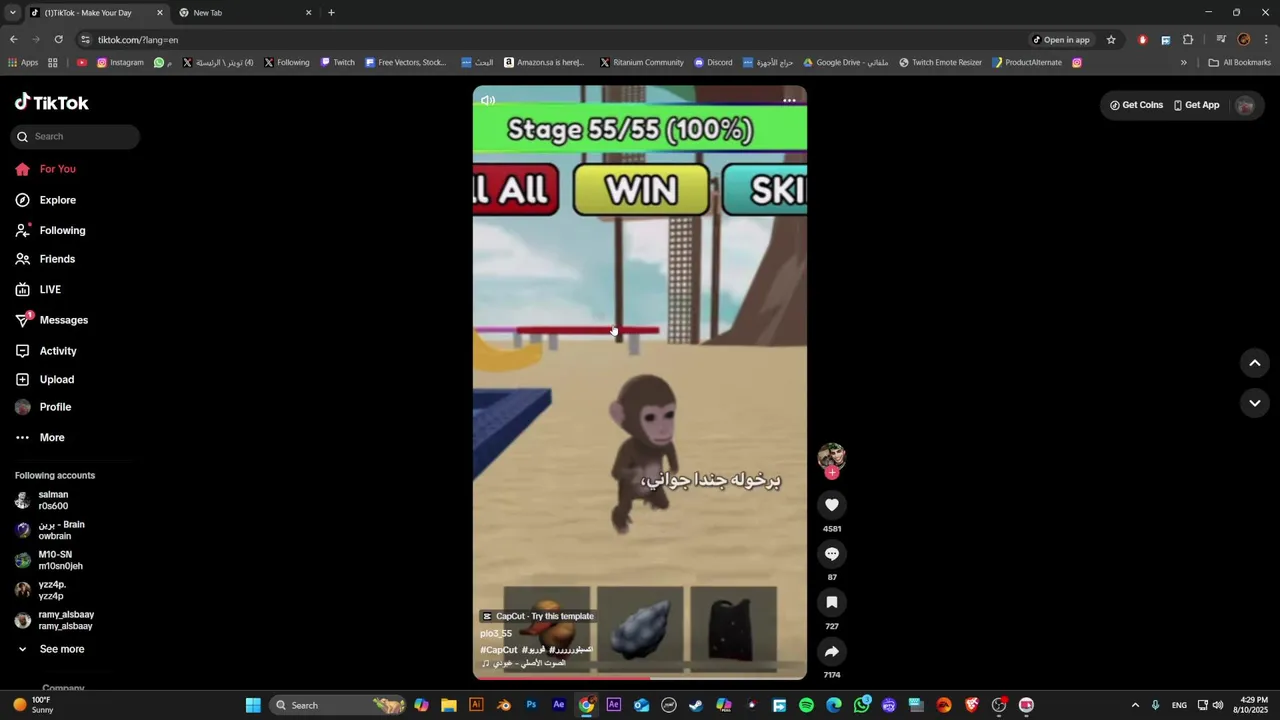Show more bookmarks via the chevron
Screen dimensions: 1280x720
[x=1184, y=62]
